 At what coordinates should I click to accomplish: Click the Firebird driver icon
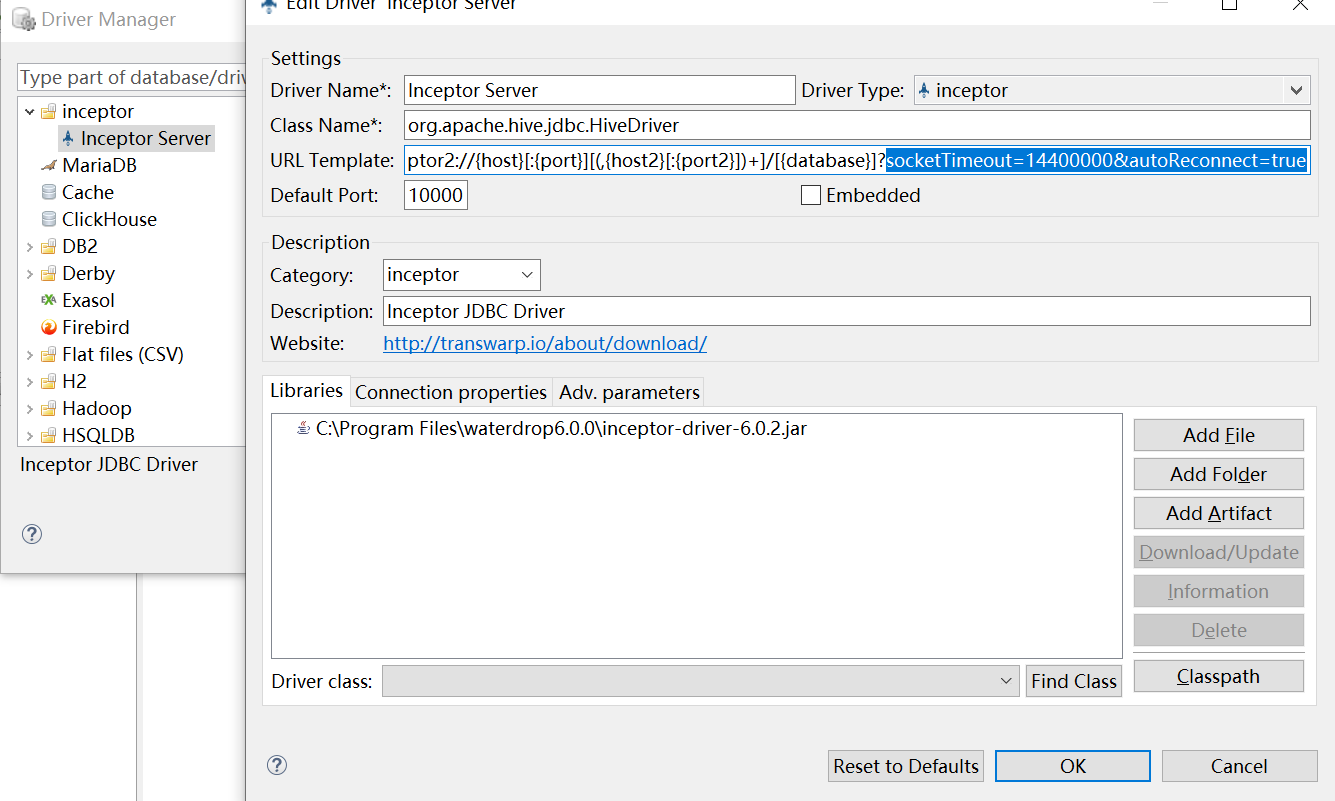pos(48,327)
